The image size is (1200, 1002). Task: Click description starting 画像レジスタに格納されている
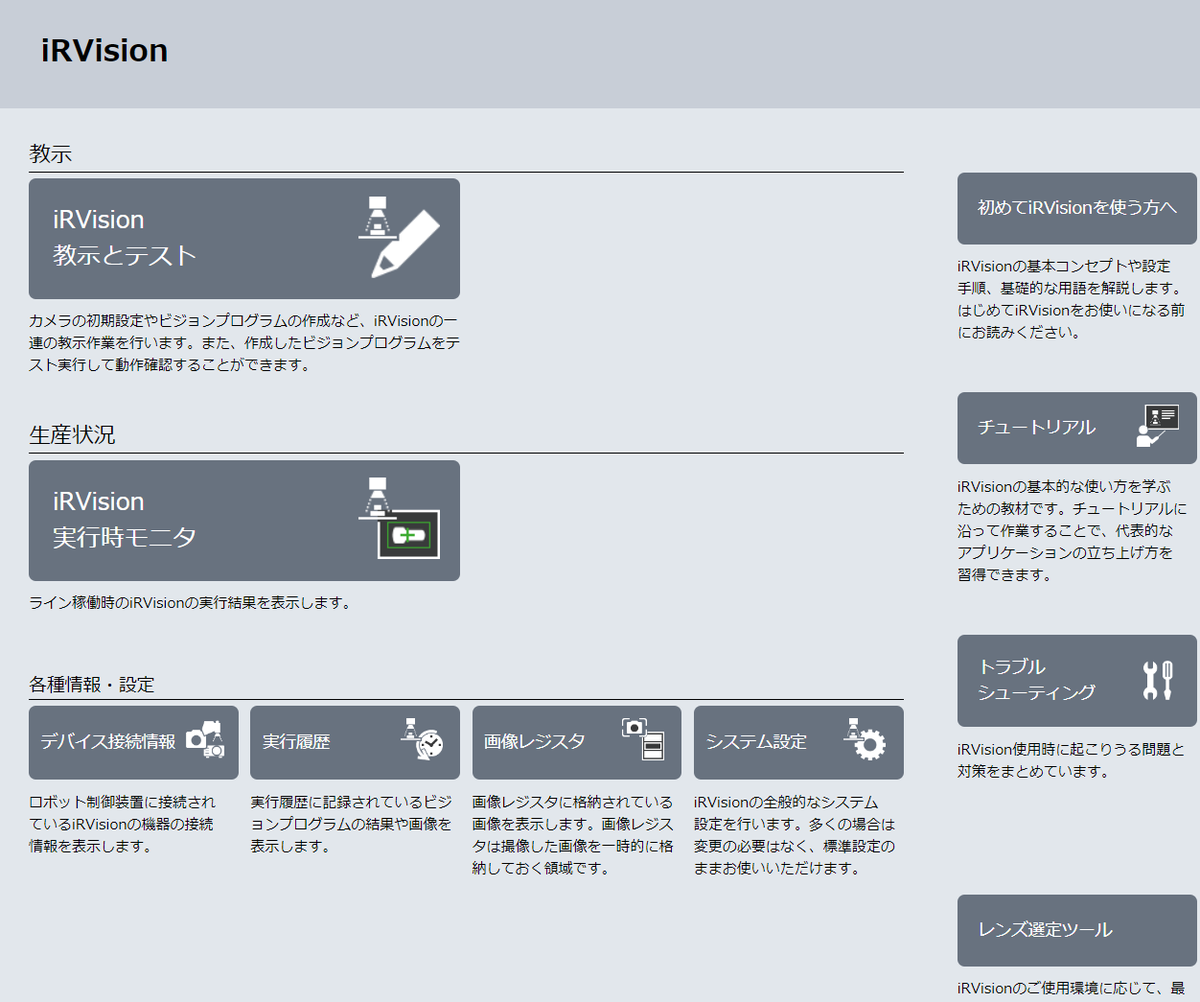(x=573, y=835)
